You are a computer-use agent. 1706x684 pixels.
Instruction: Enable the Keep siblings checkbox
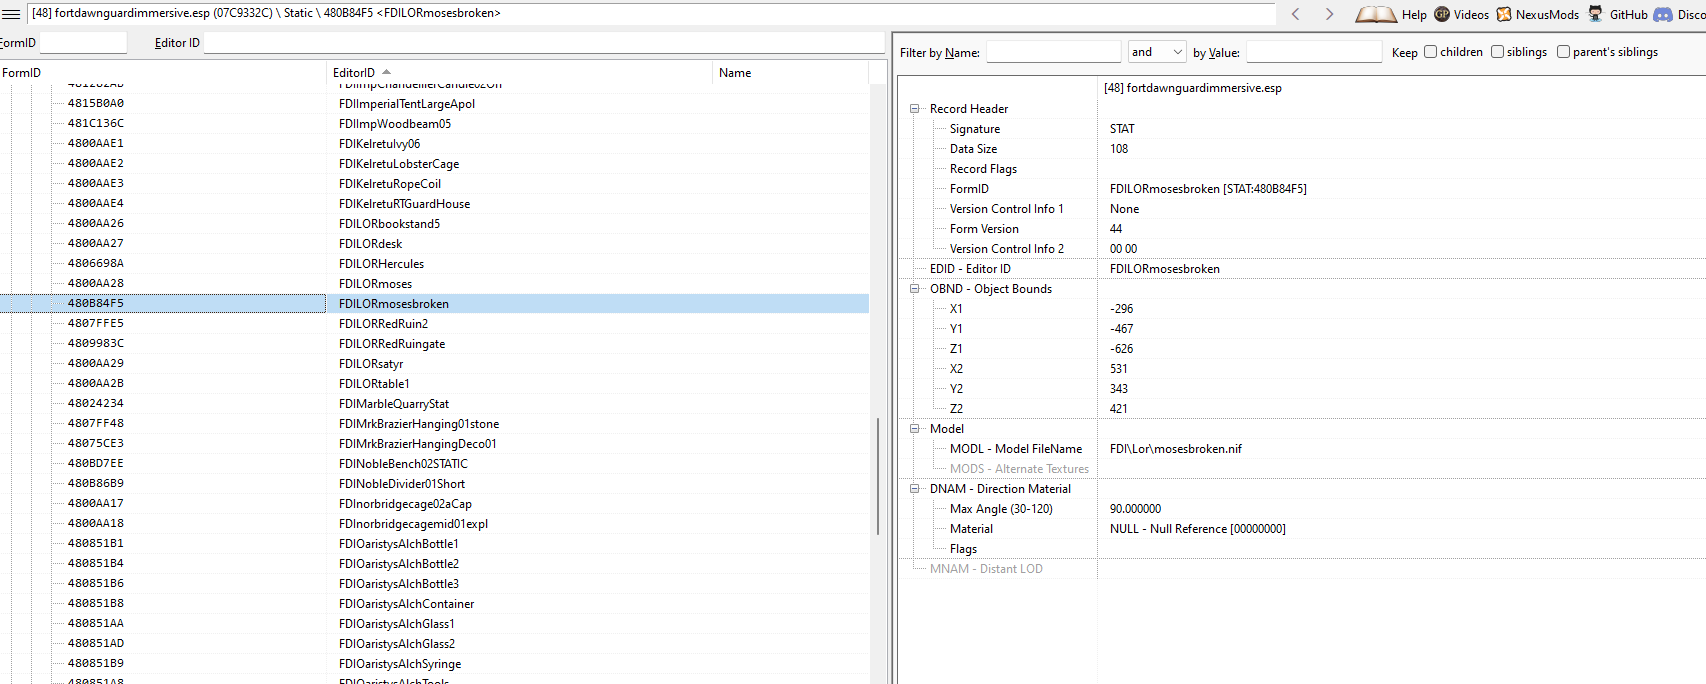pos(1497,52)
